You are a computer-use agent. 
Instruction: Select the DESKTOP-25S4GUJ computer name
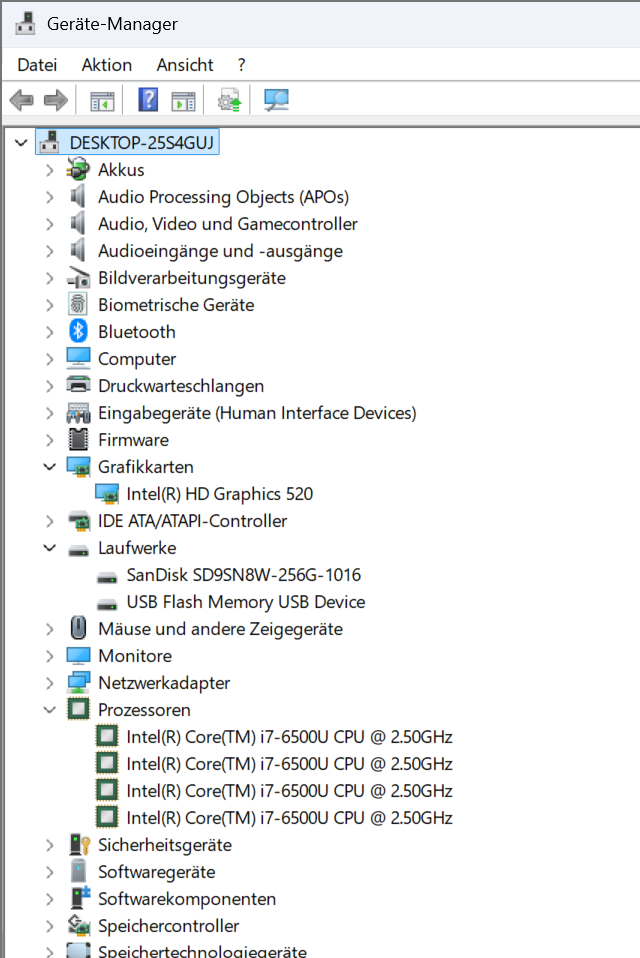click(x=142, y=143)
